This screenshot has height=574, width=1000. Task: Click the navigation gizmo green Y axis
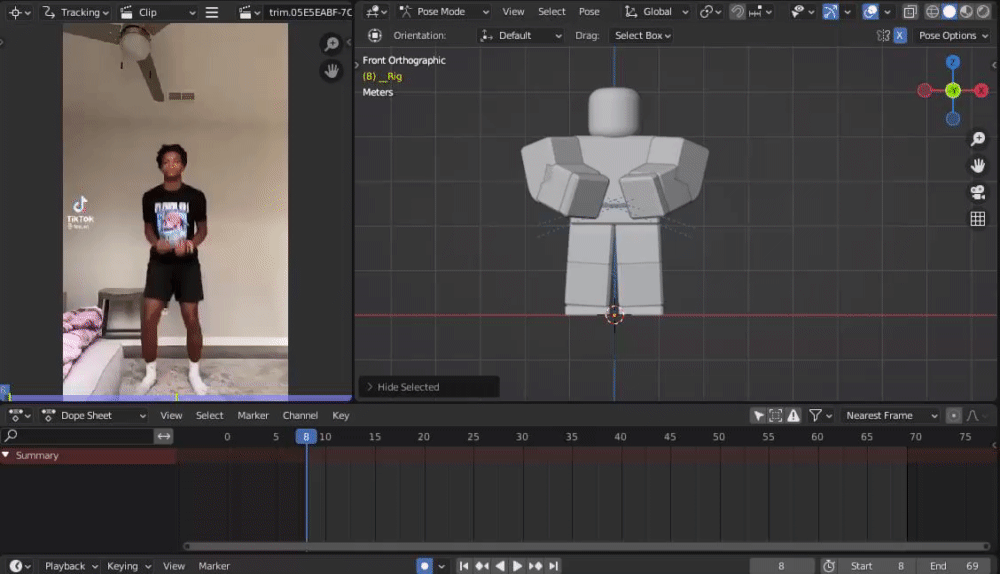click(953, 91)
